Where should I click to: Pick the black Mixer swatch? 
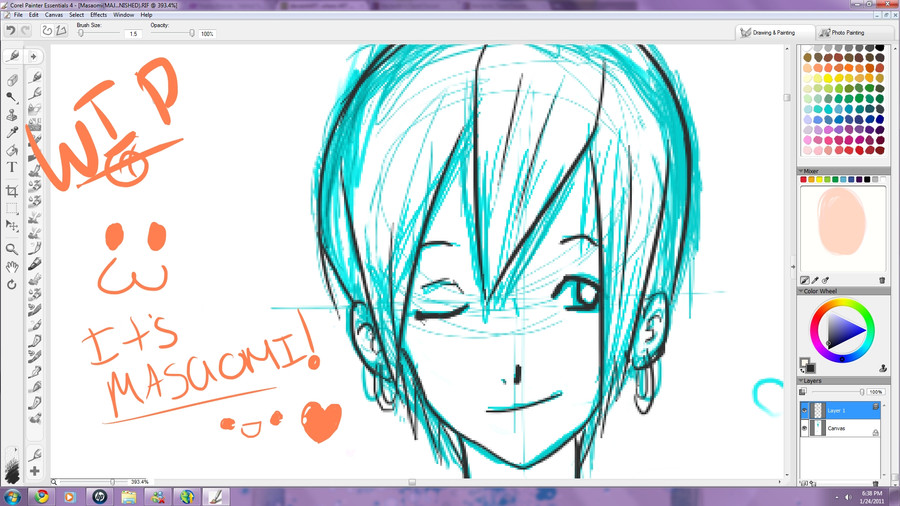click(867, 180)
